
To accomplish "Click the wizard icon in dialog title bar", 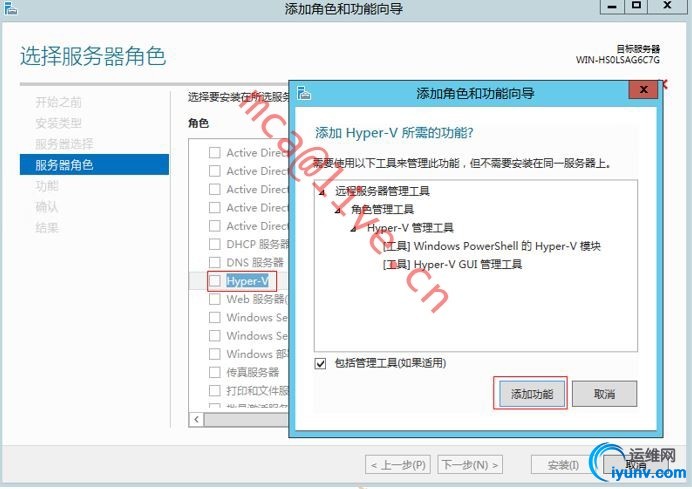I will pos(304,93).
